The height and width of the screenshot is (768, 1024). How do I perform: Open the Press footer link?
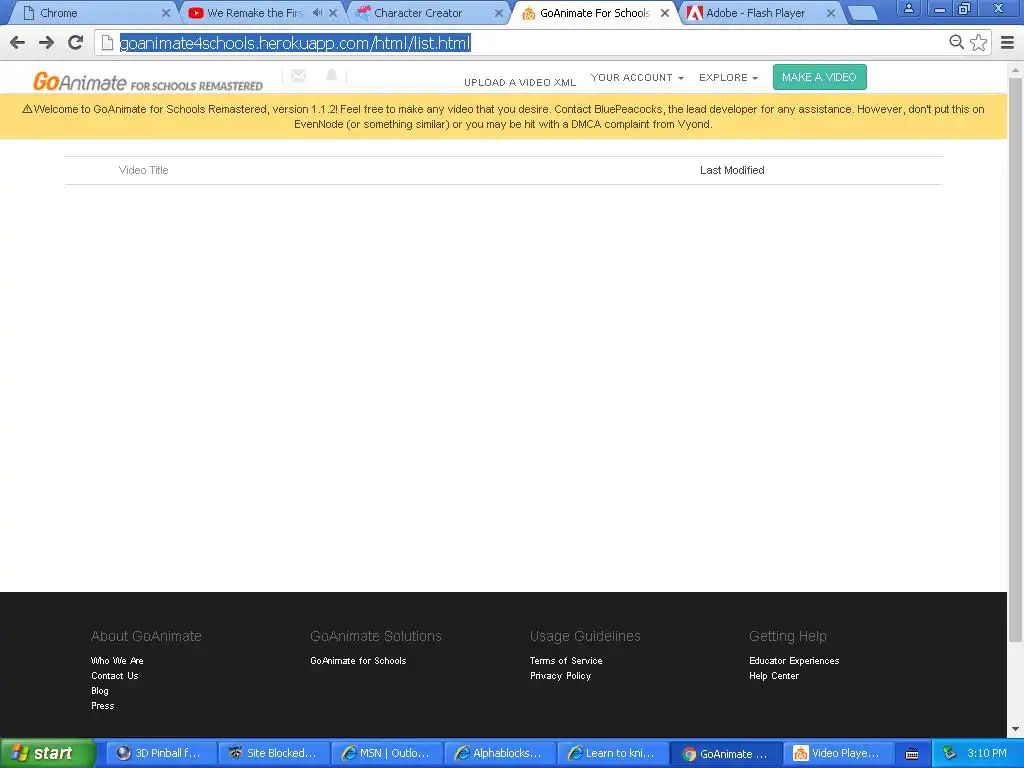[x=103, y=705]
